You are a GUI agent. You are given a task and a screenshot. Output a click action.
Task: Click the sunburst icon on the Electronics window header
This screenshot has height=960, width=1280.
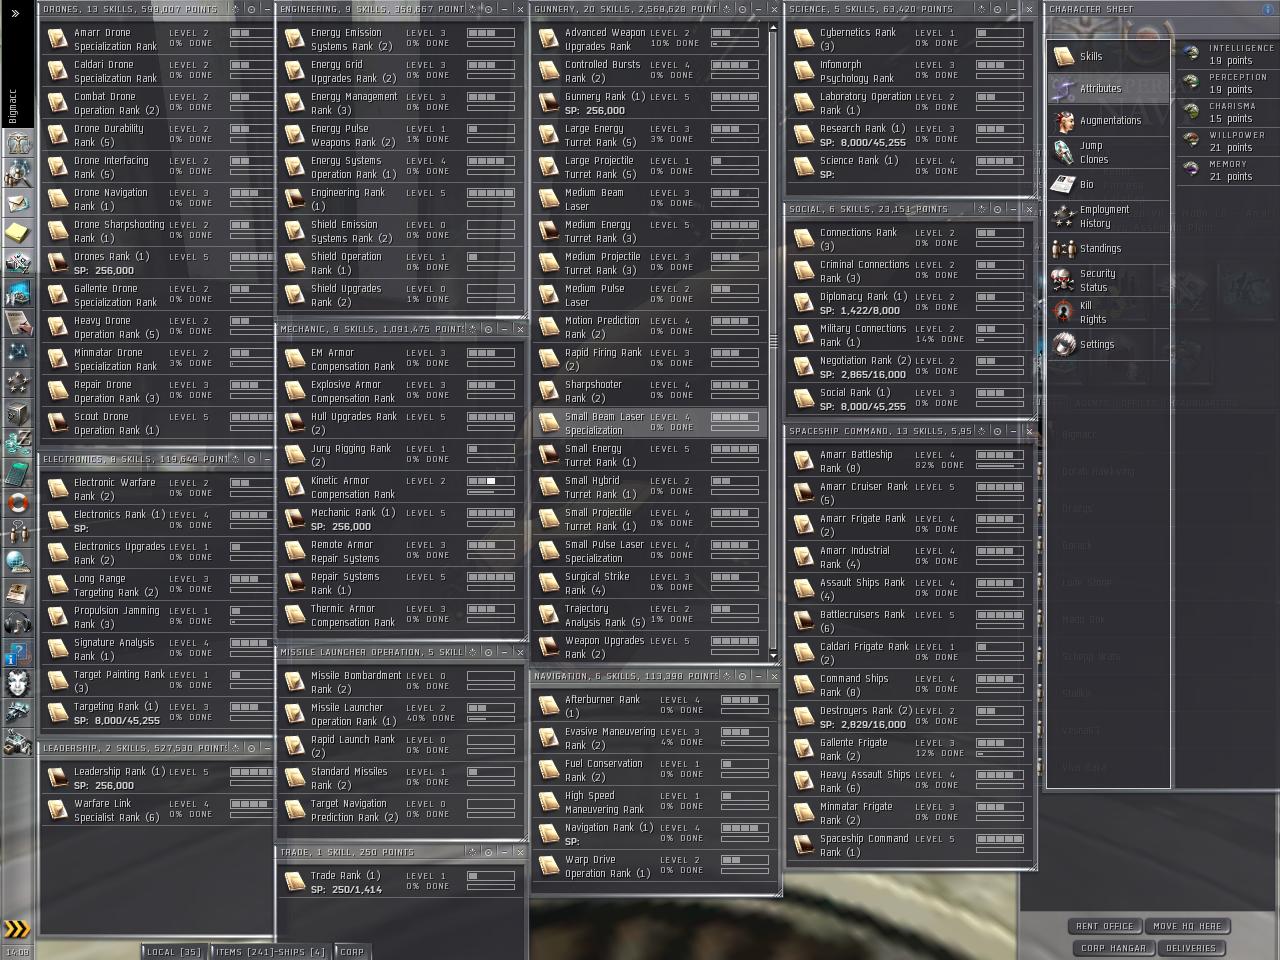[x=235, y=459]
